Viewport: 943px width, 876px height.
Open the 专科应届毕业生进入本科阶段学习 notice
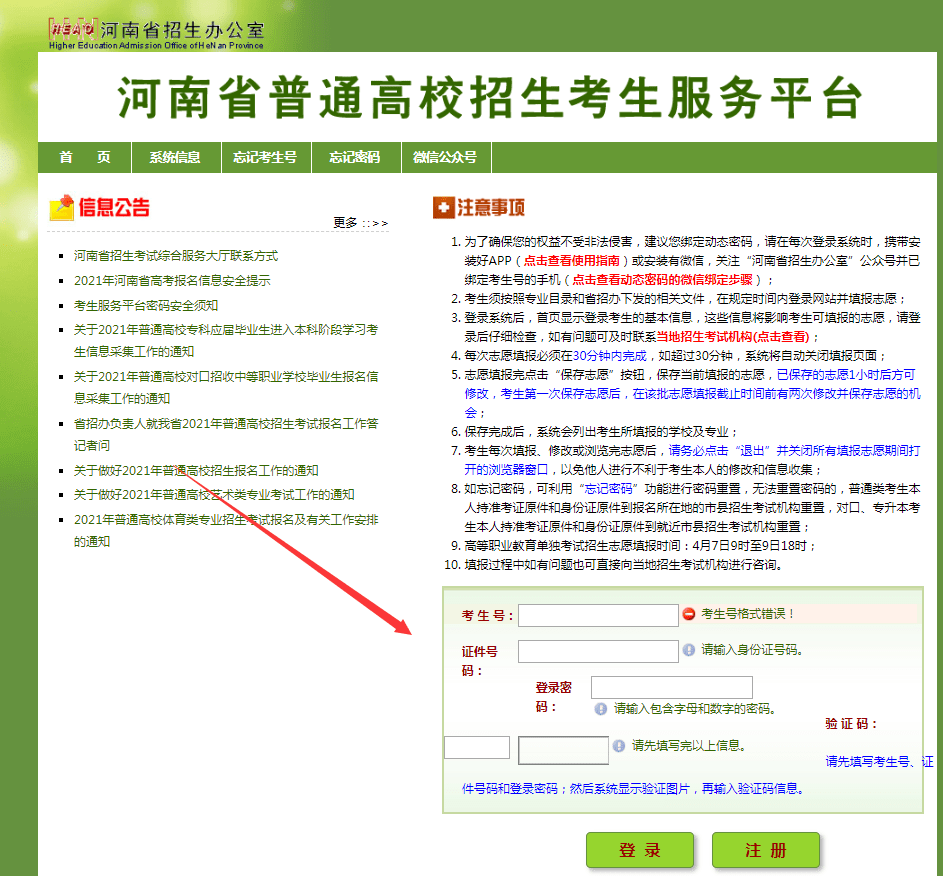pyautogui.click(x=226, y=340)
